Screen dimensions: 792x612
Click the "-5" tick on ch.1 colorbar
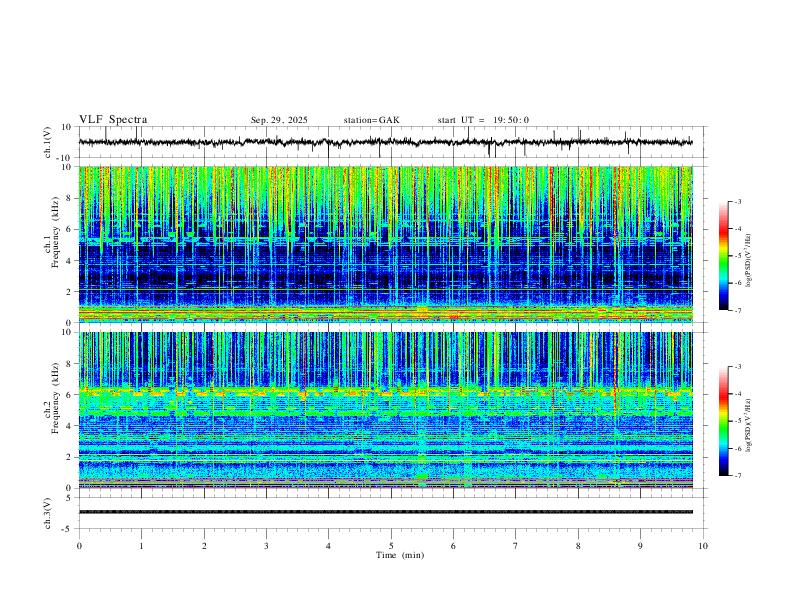pos(738,256)
